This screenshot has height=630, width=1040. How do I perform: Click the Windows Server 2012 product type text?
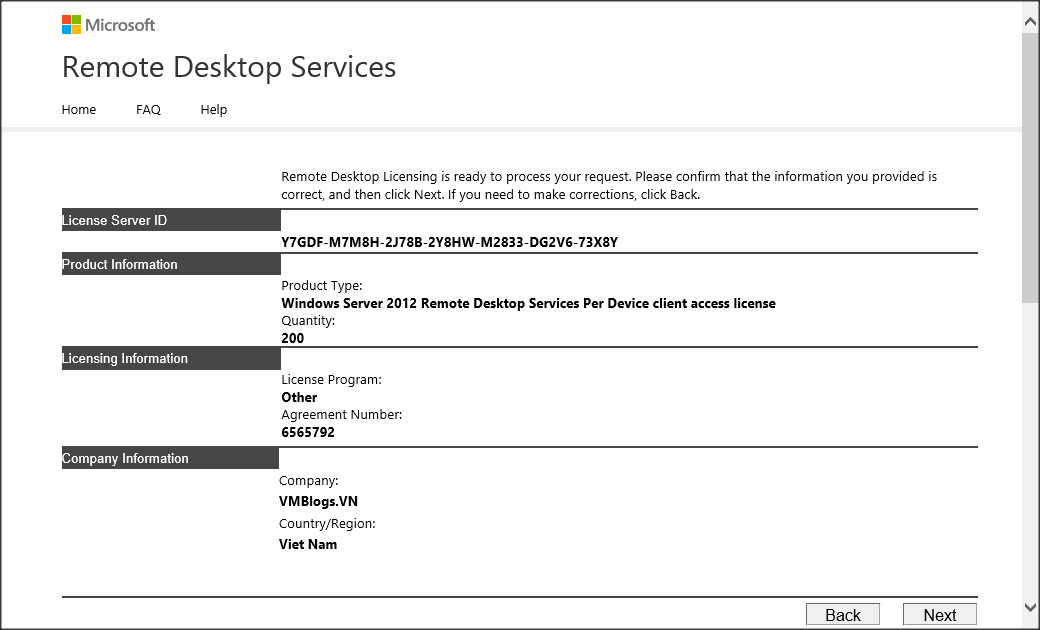[528, 303]
